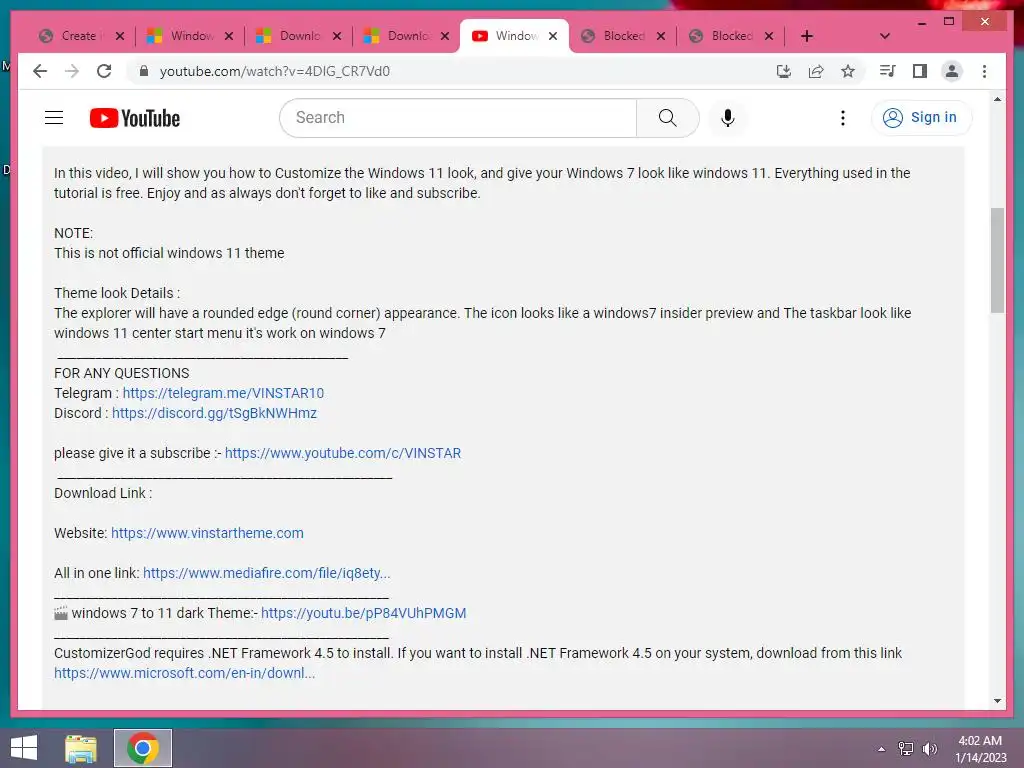
Task: Show hidden system tray icons arrow
Action: (881, 749)
